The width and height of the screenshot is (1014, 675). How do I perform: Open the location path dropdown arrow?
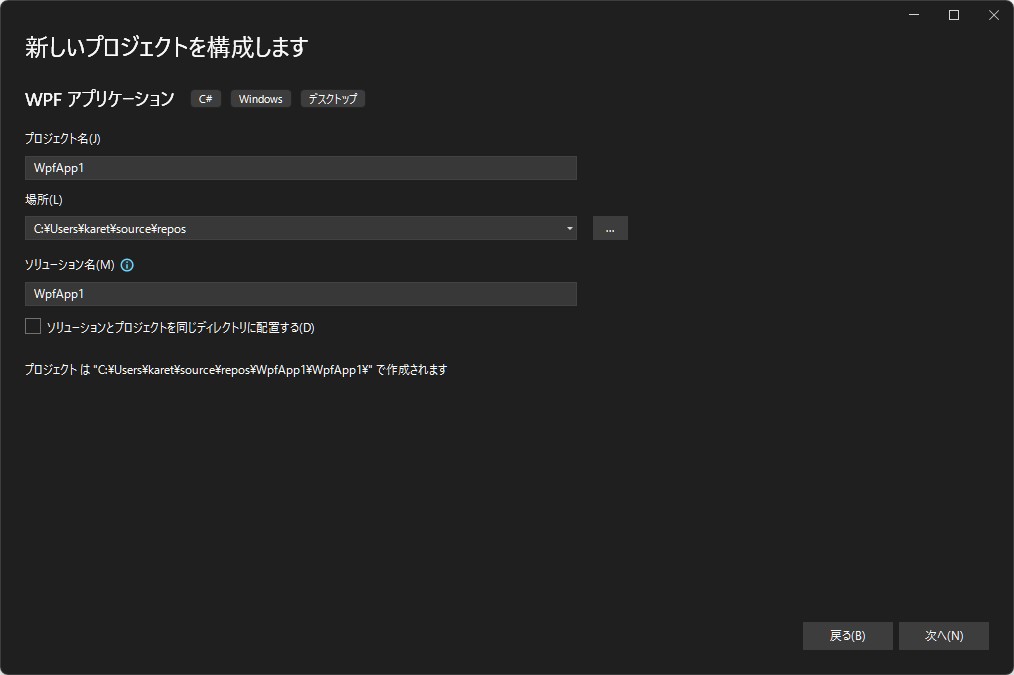coord(569,228)
